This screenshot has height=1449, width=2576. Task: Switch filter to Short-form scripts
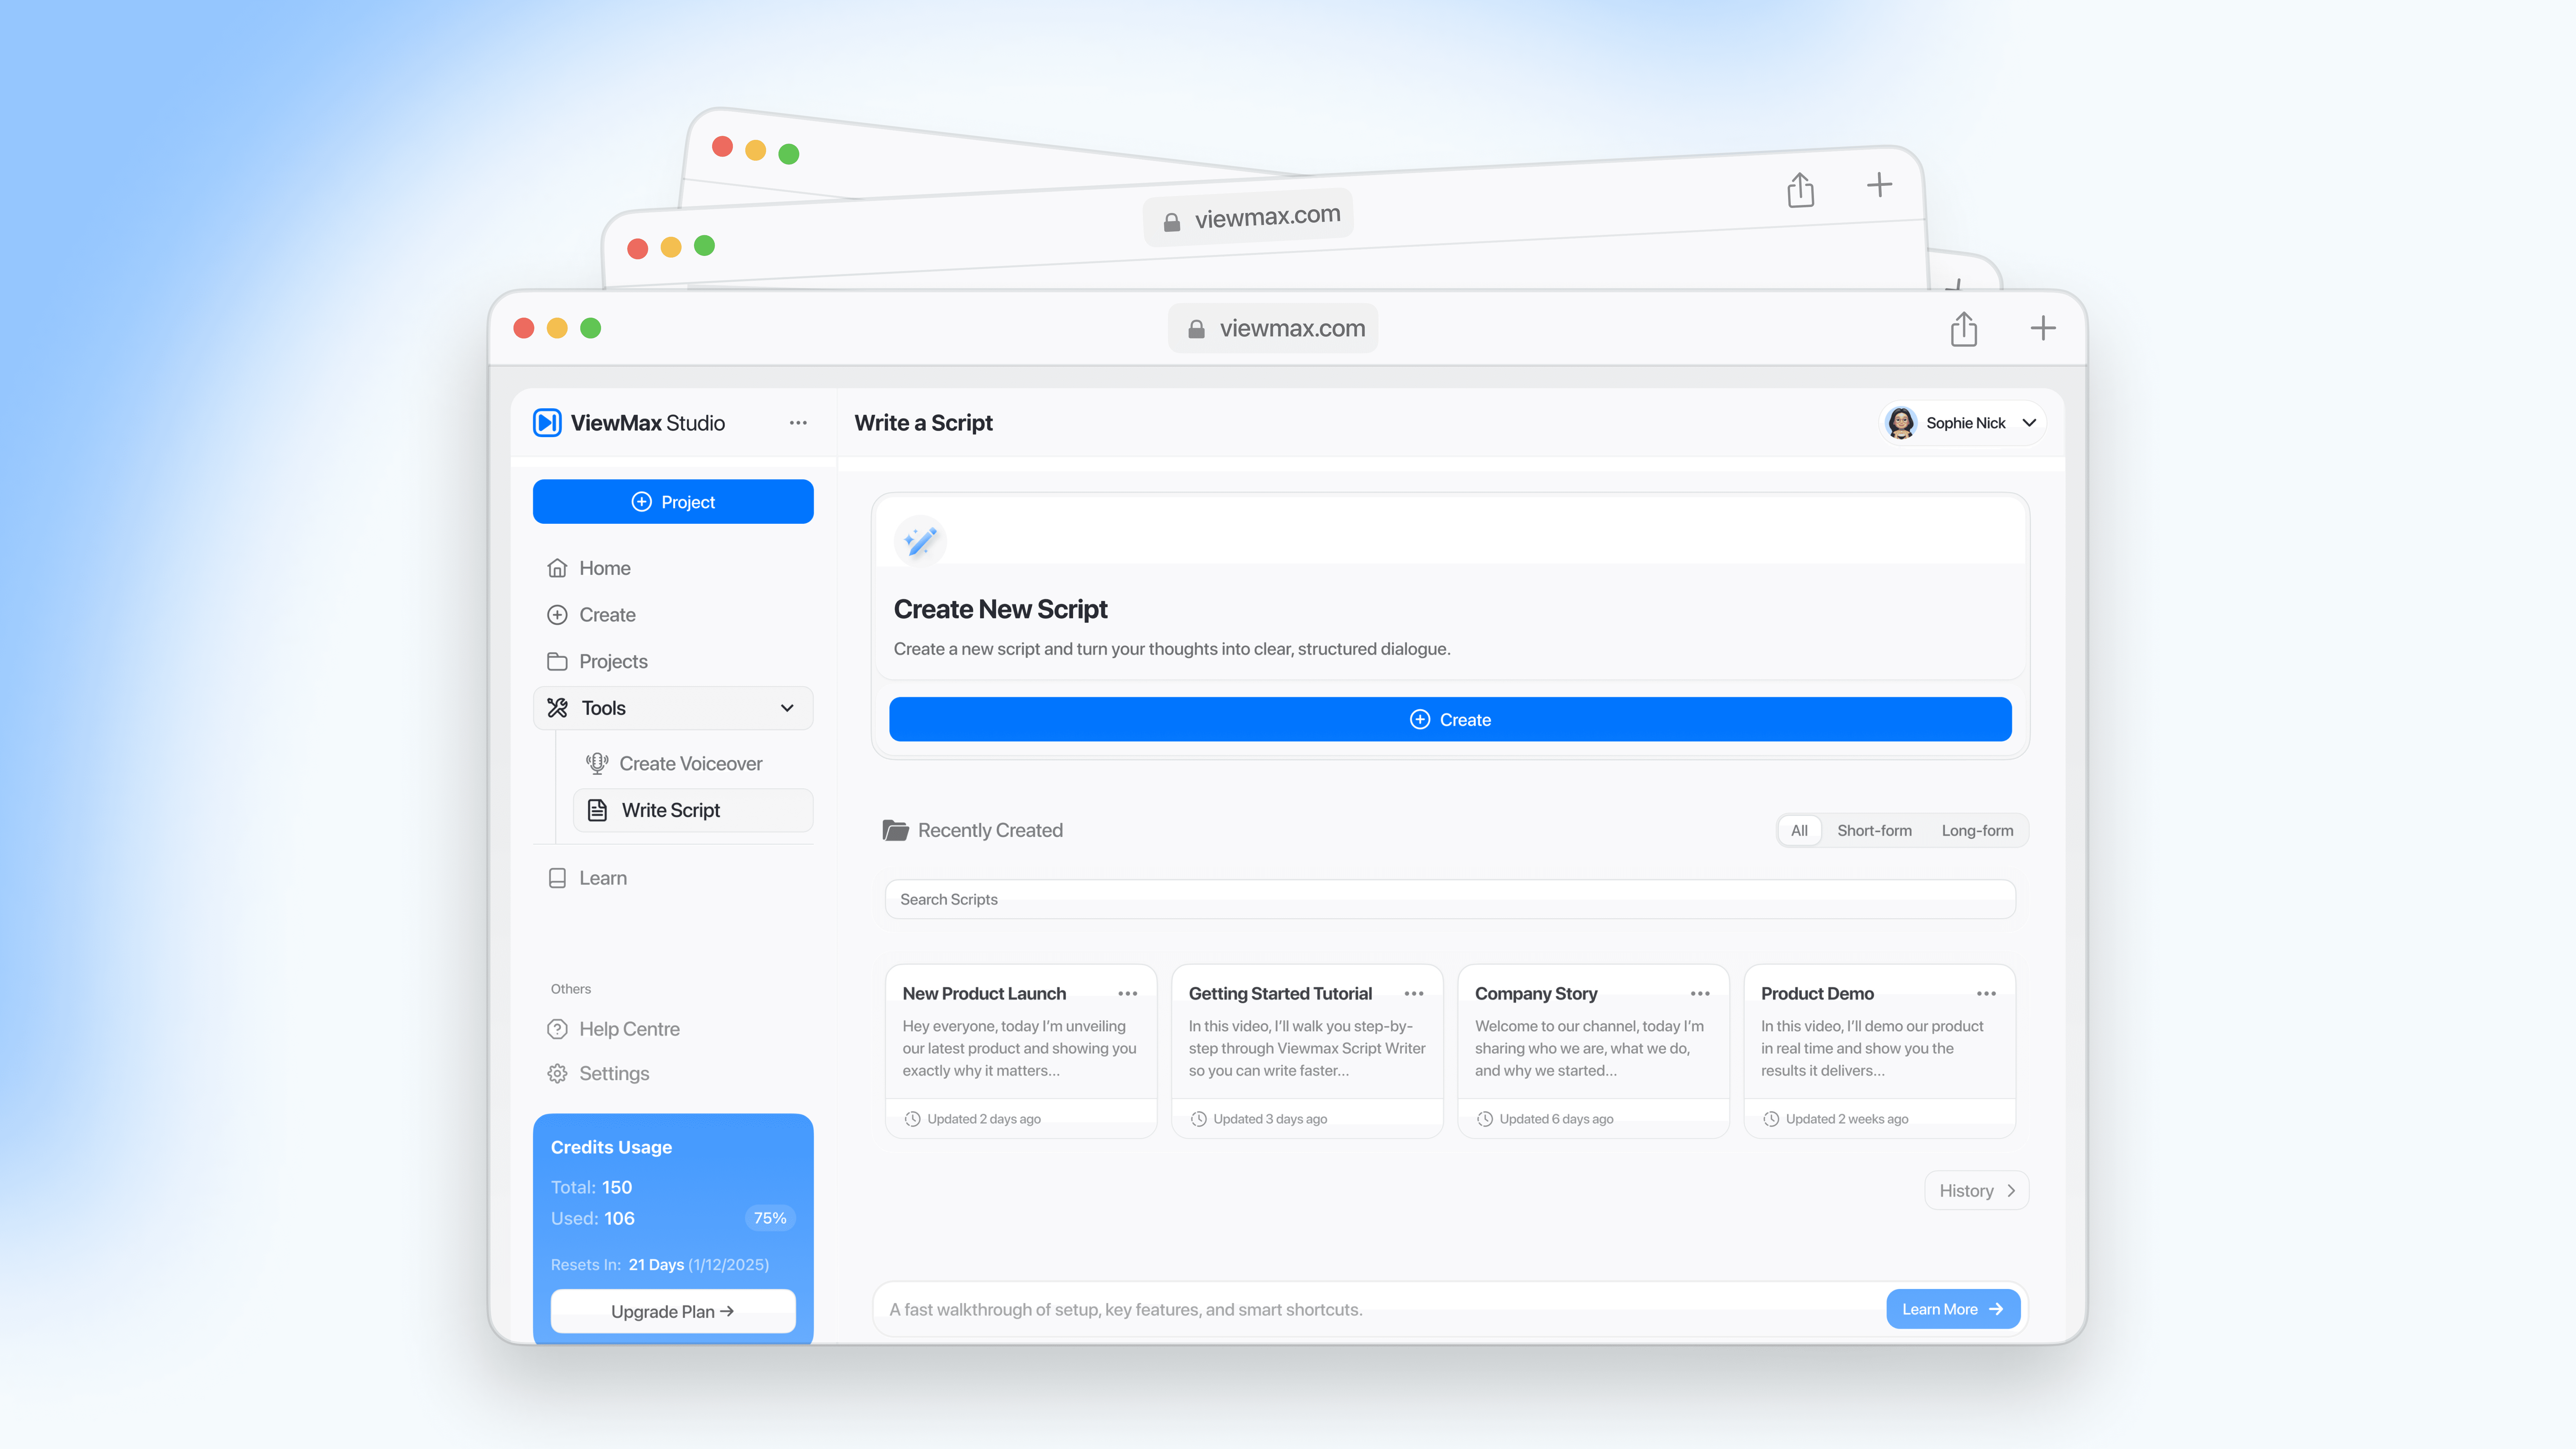(1874, 830)
